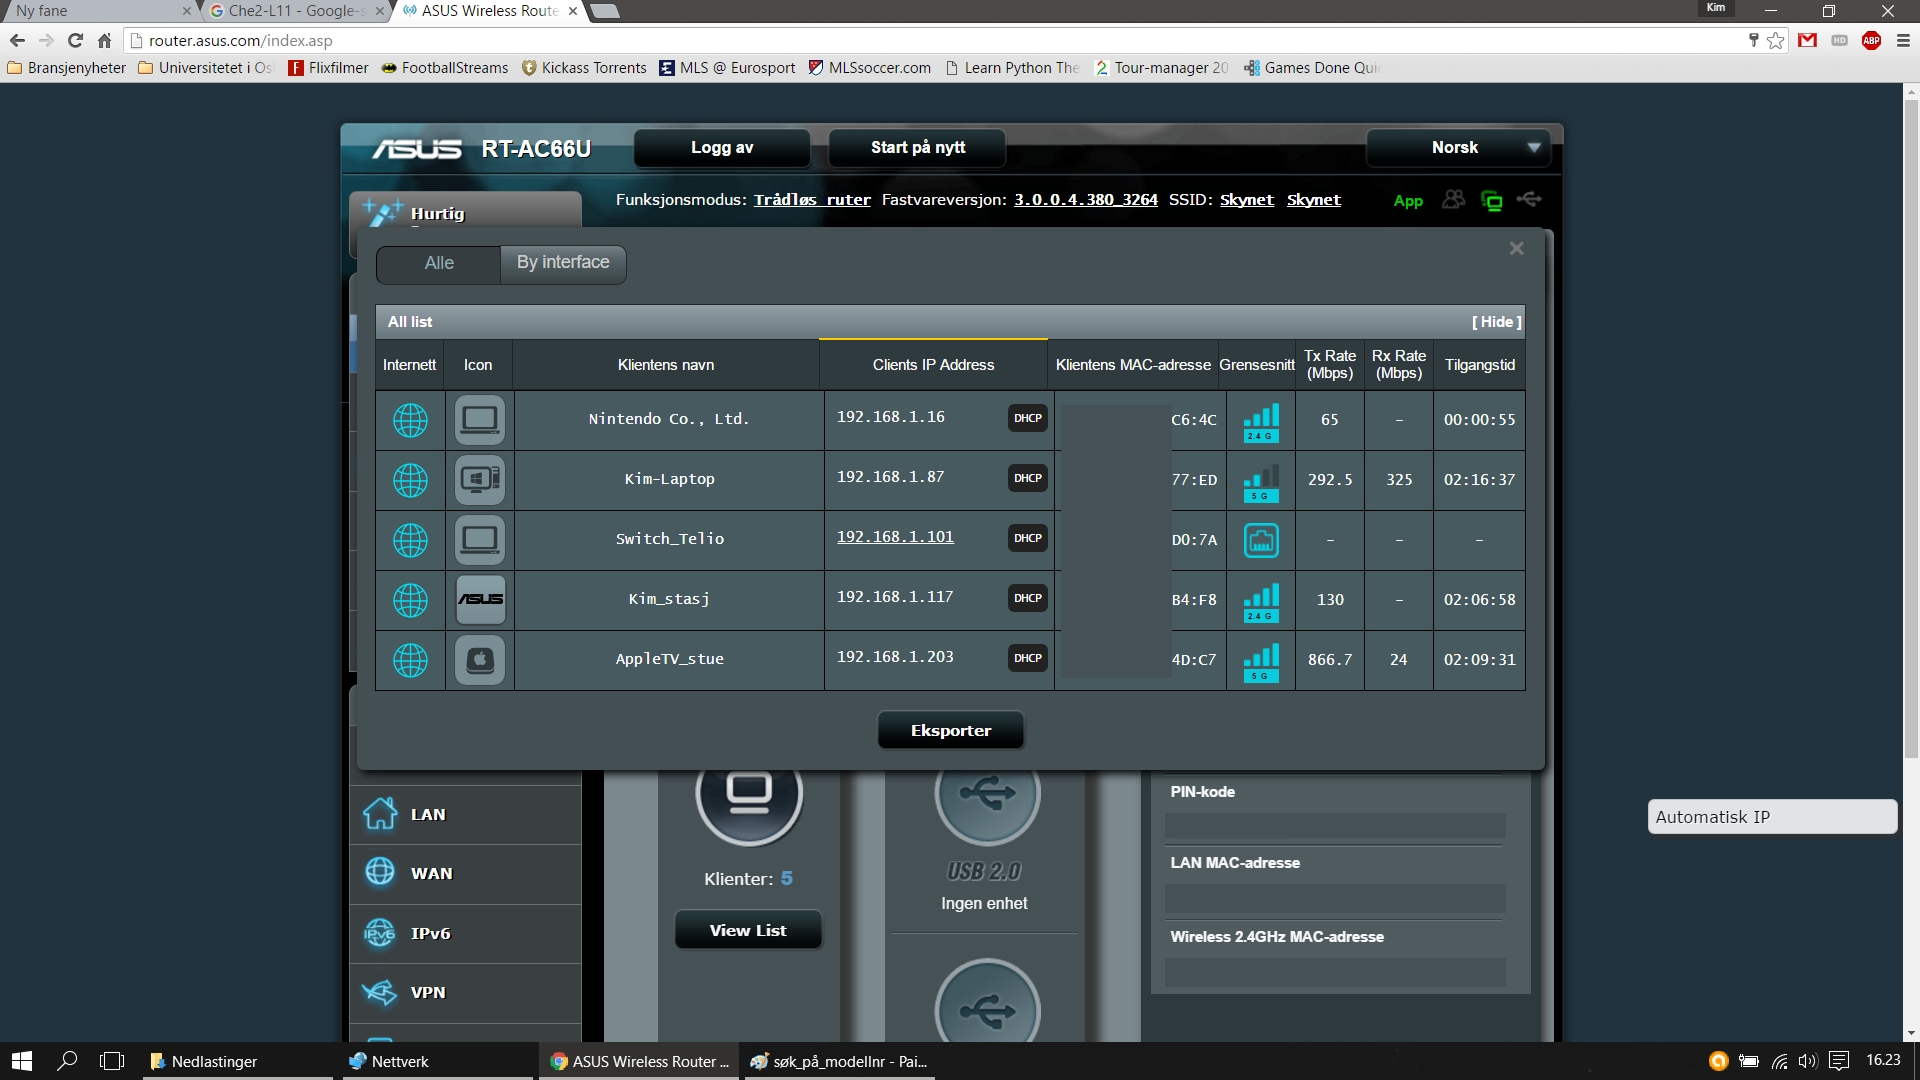This screenshot has height=1080, width=1920.
Task: Click the Kim-Laptop client name
Action: (669, 479)
